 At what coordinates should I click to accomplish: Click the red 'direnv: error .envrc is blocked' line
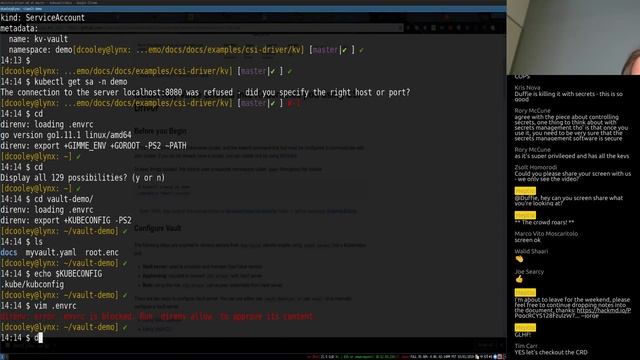[157, 316]
